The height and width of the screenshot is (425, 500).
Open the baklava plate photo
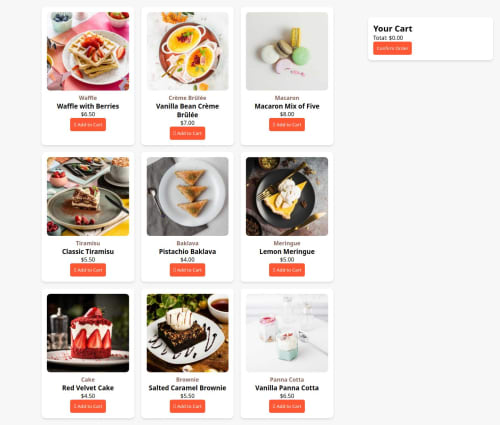click(188, 197)
